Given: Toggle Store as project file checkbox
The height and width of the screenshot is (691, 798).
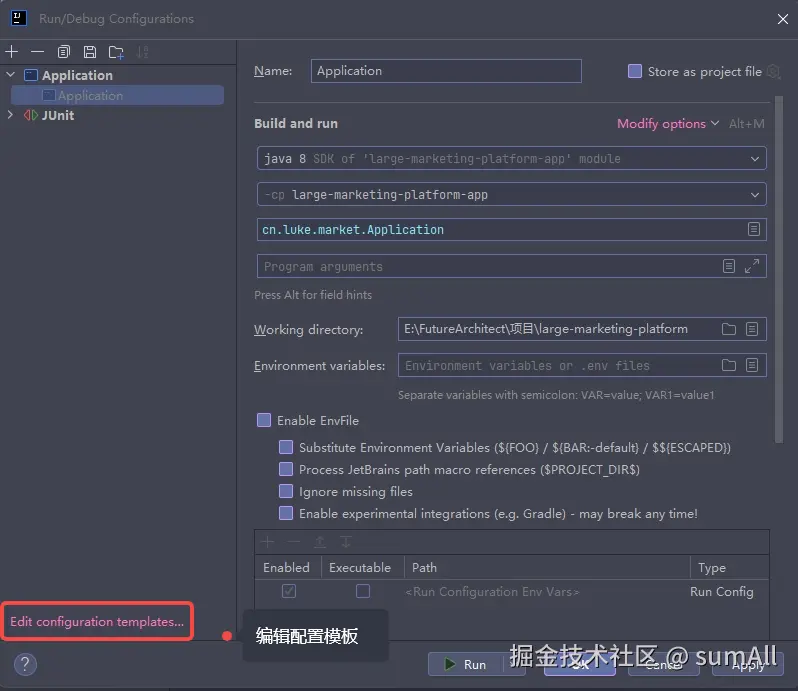Looking at the screenshot, I should (x=635, y=71).
